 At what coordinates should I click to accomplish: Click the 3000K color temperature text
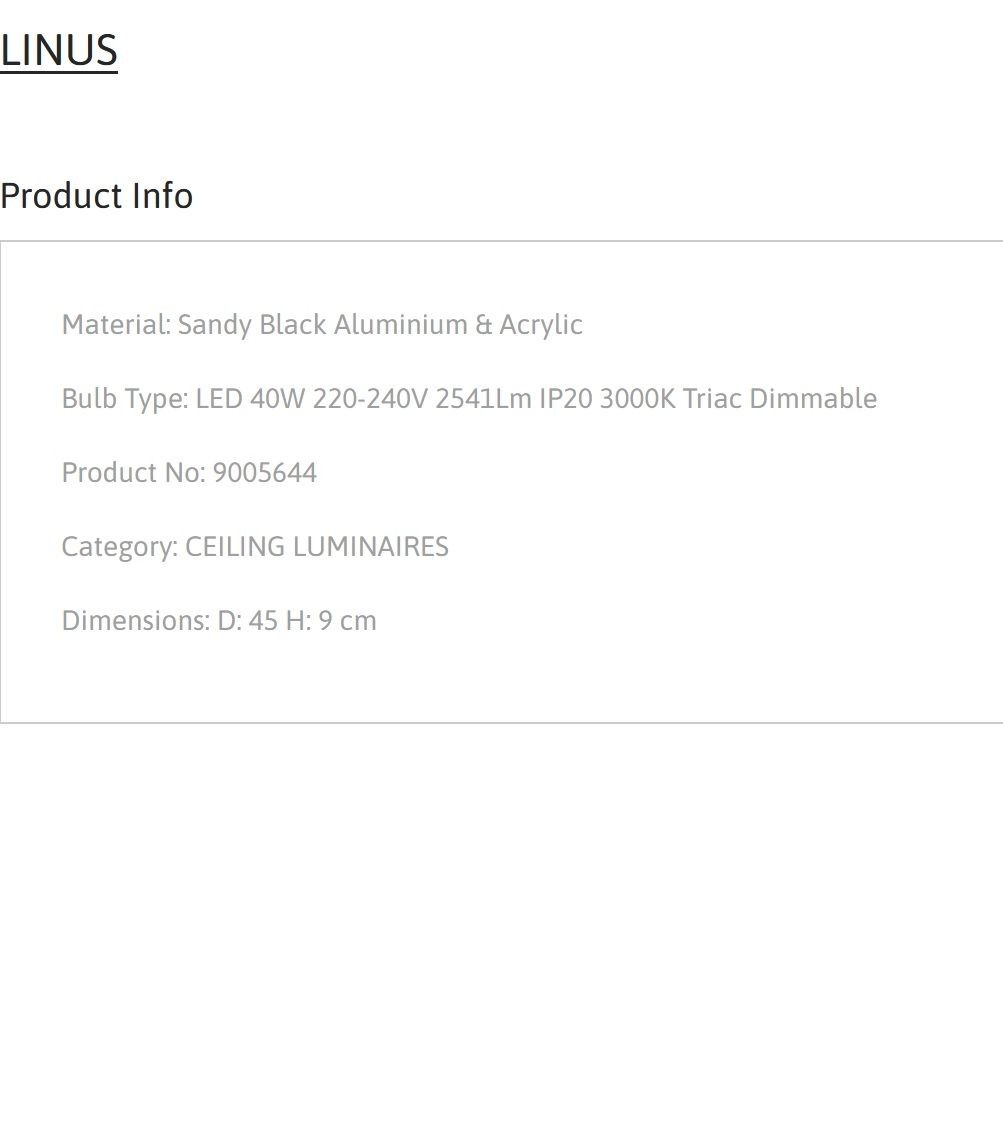pyautogui.click(x=638, y=399)
